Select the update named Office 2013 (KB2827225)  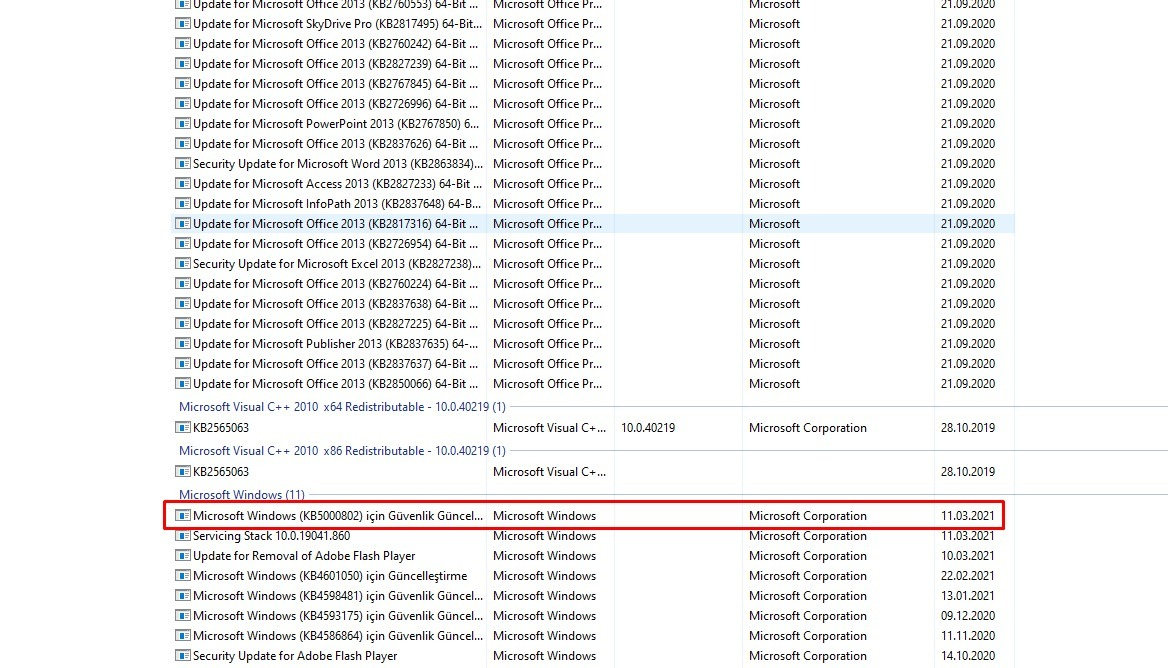335,324
